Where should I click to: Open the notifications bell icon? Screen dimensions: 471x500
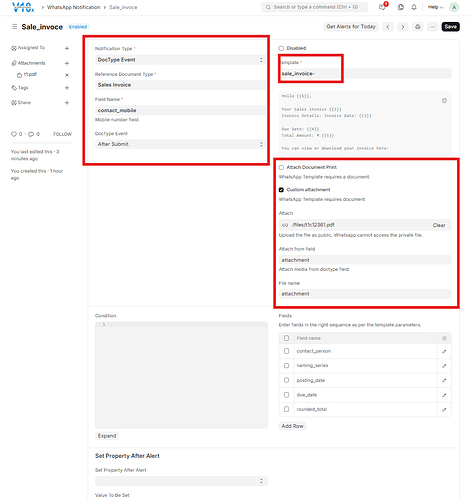414,7
